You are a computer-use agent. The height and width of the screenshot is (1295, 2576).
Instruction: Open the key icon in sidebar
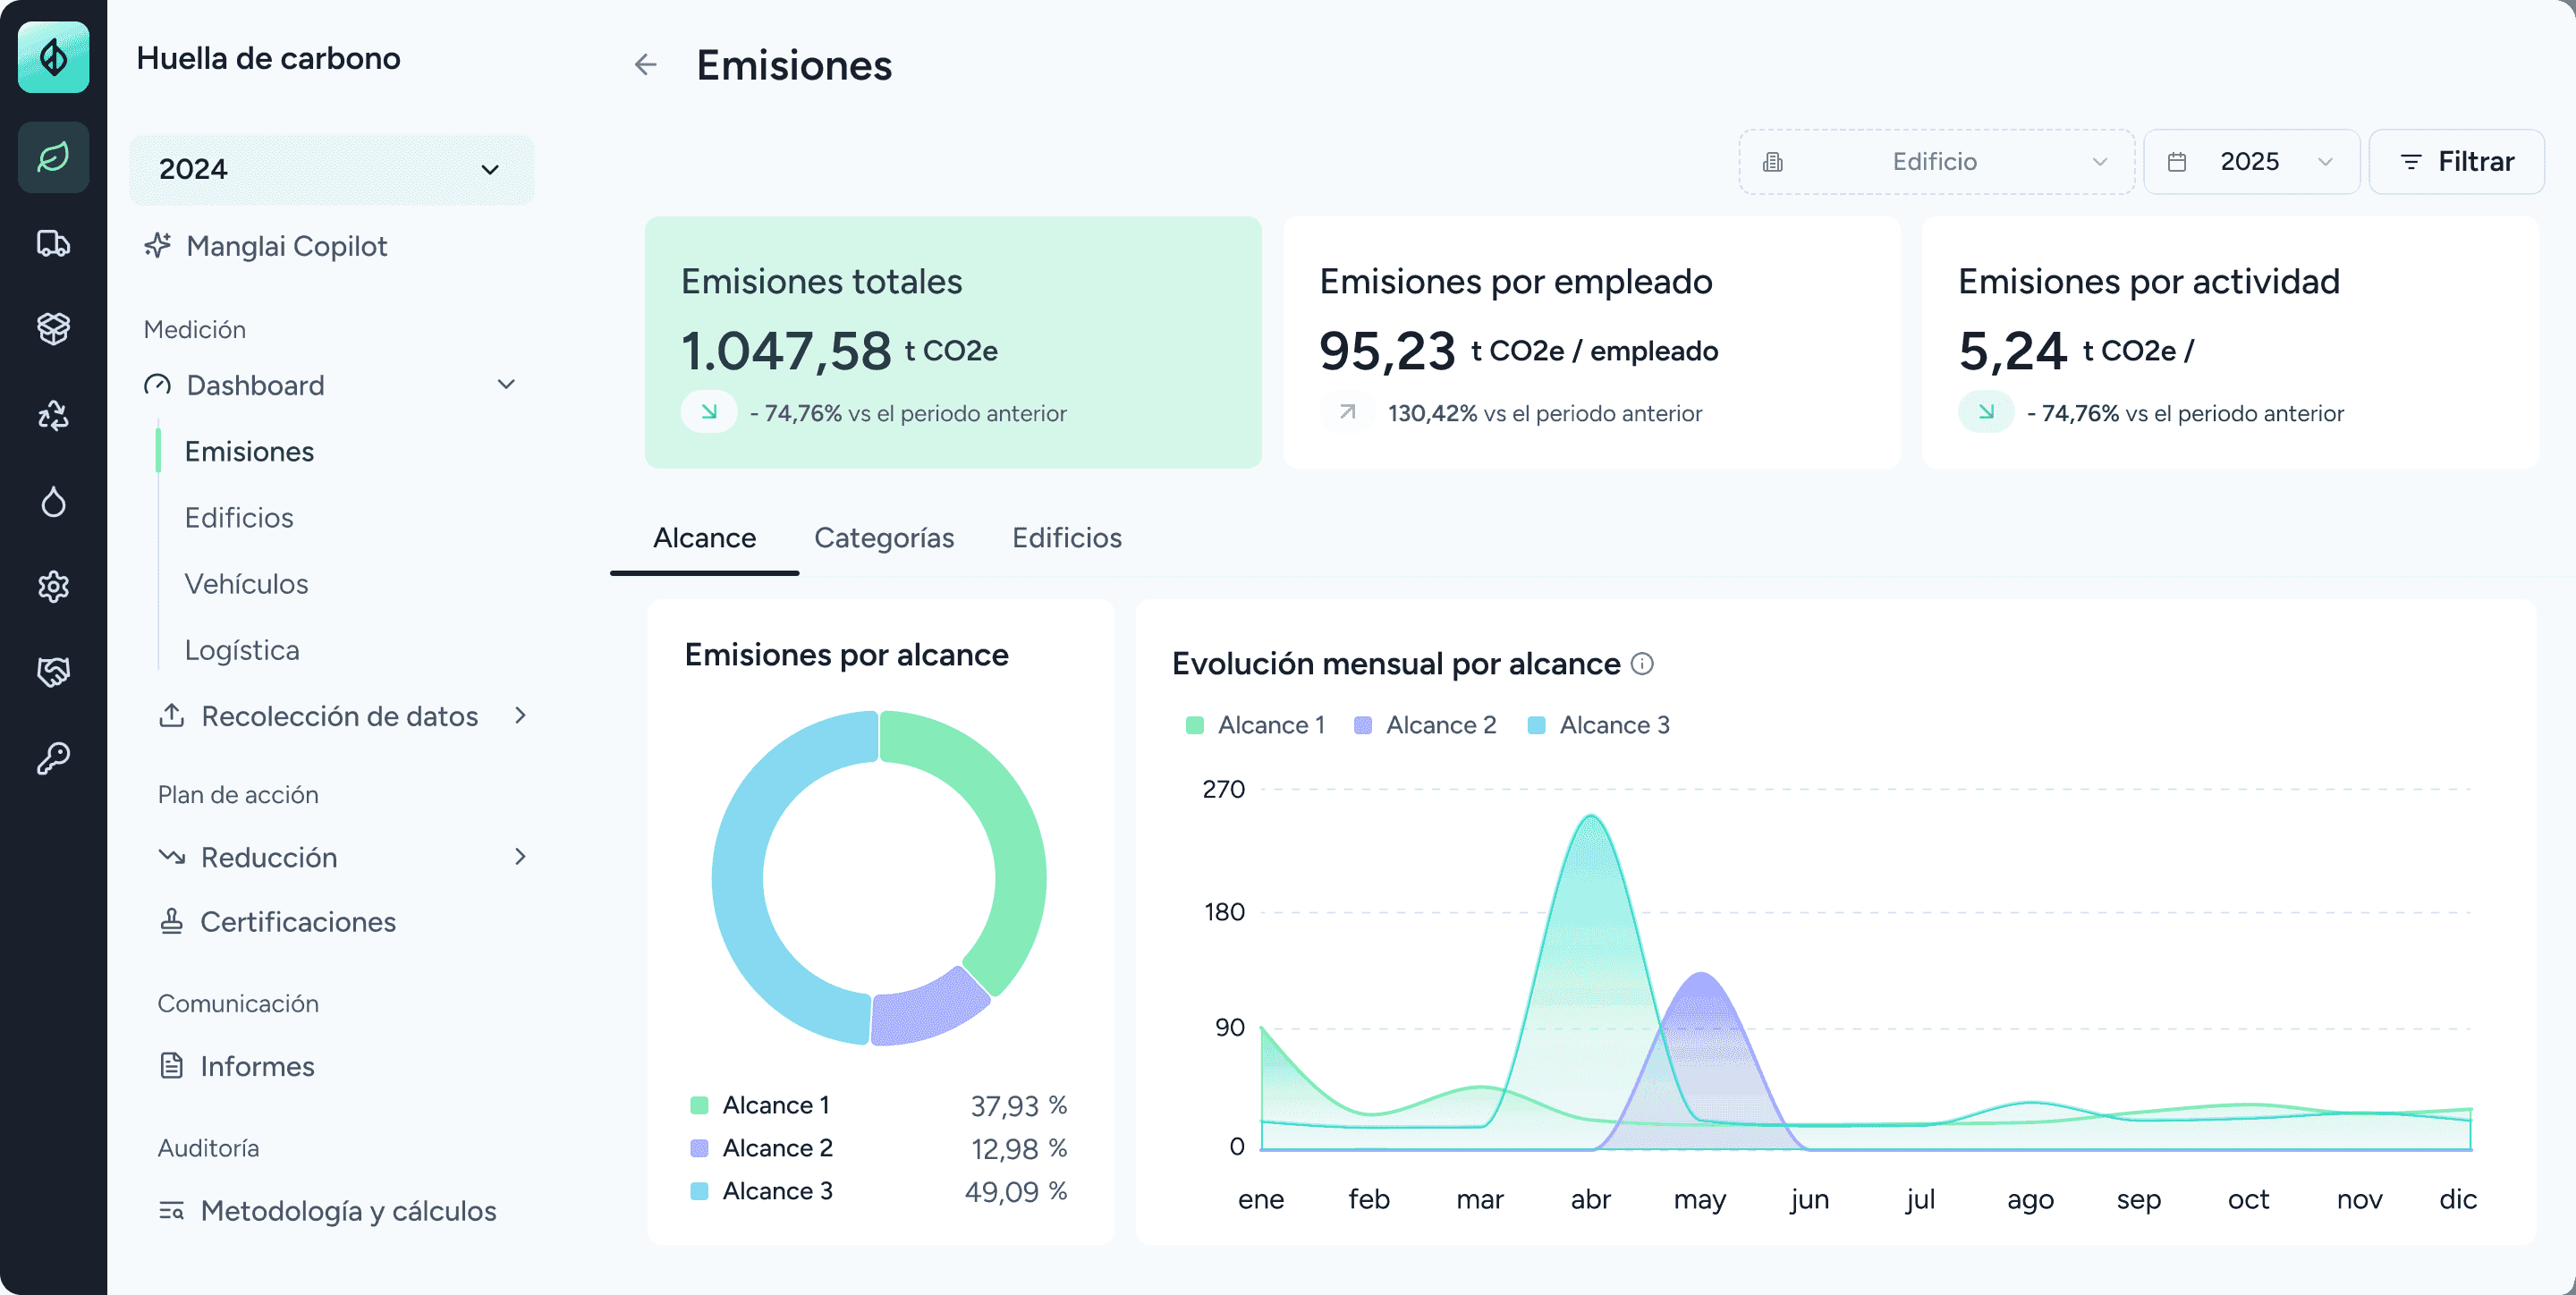pos(53,758)
